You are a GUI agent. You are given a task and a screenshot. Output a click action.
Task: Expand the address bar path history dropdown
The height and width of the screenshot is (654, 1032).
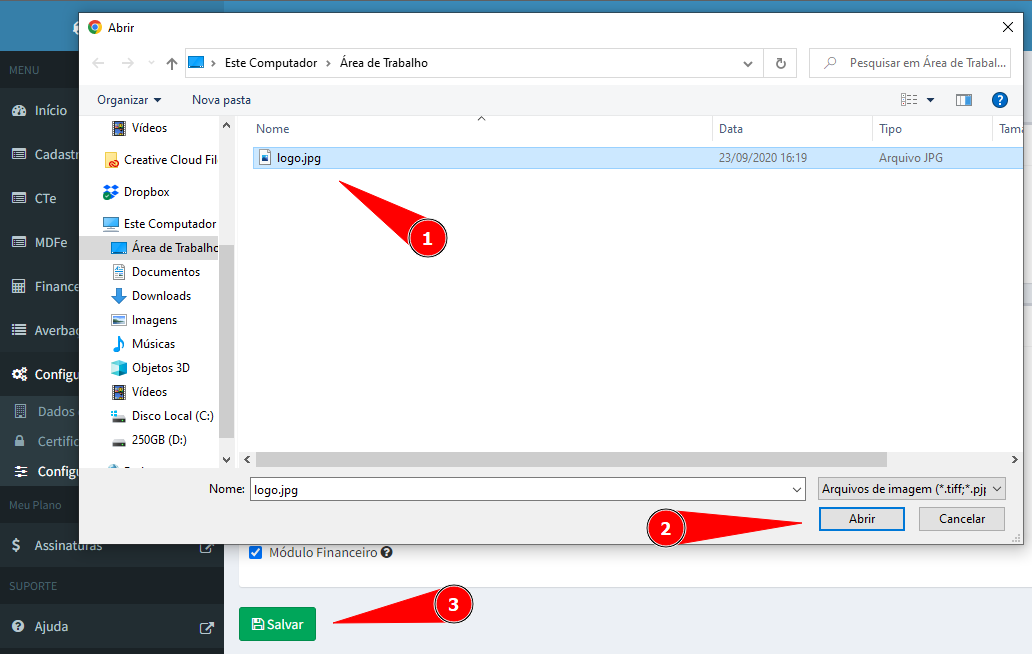tap(748, 63)
